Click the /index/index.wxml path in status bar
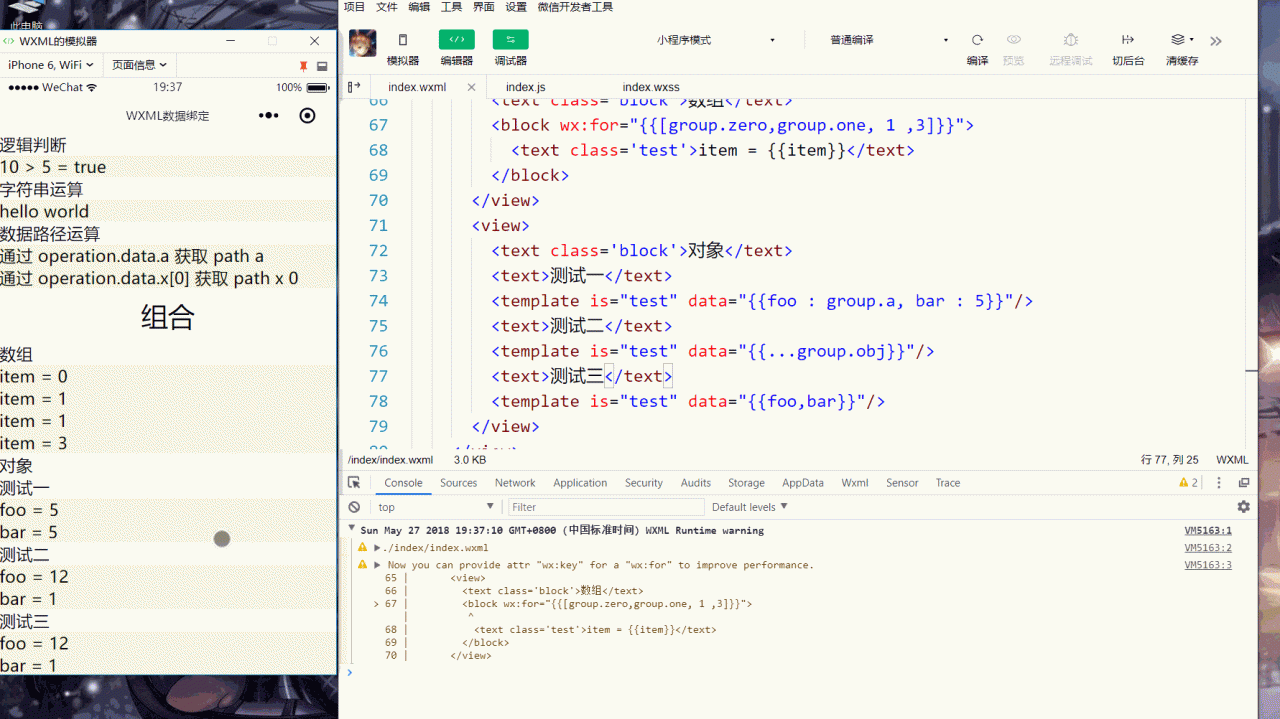 point(391,460)
